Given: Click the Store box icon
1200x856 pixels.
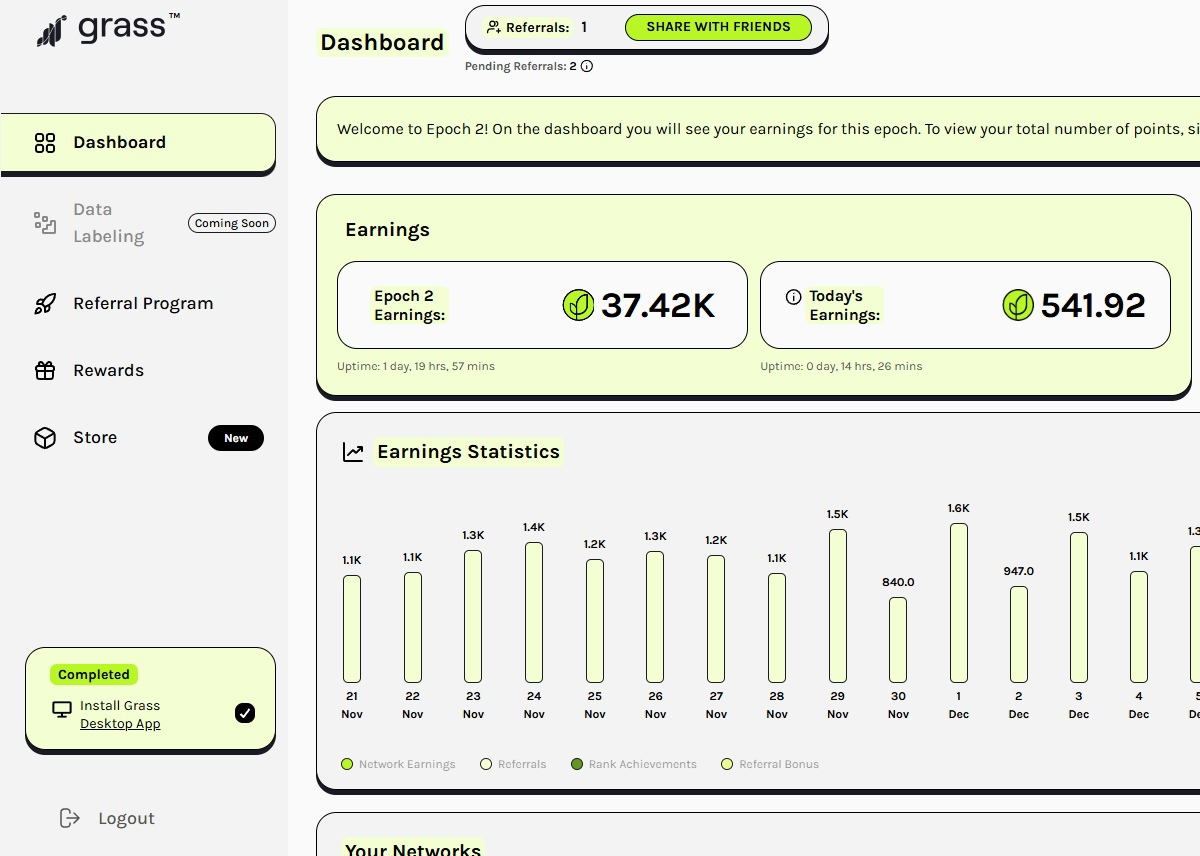Looking at the screenshot, I should click(x=45, y=438).
